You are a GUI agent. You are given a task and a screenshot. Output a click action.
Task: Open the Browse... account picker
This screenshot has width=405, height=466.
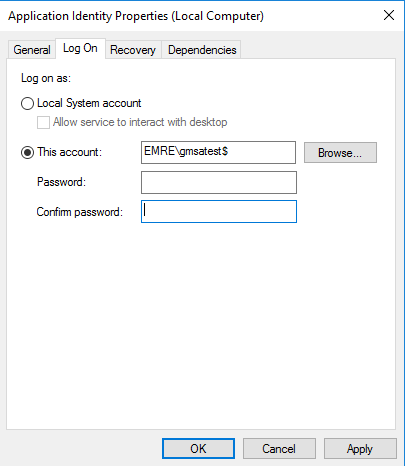click(340, 153)
